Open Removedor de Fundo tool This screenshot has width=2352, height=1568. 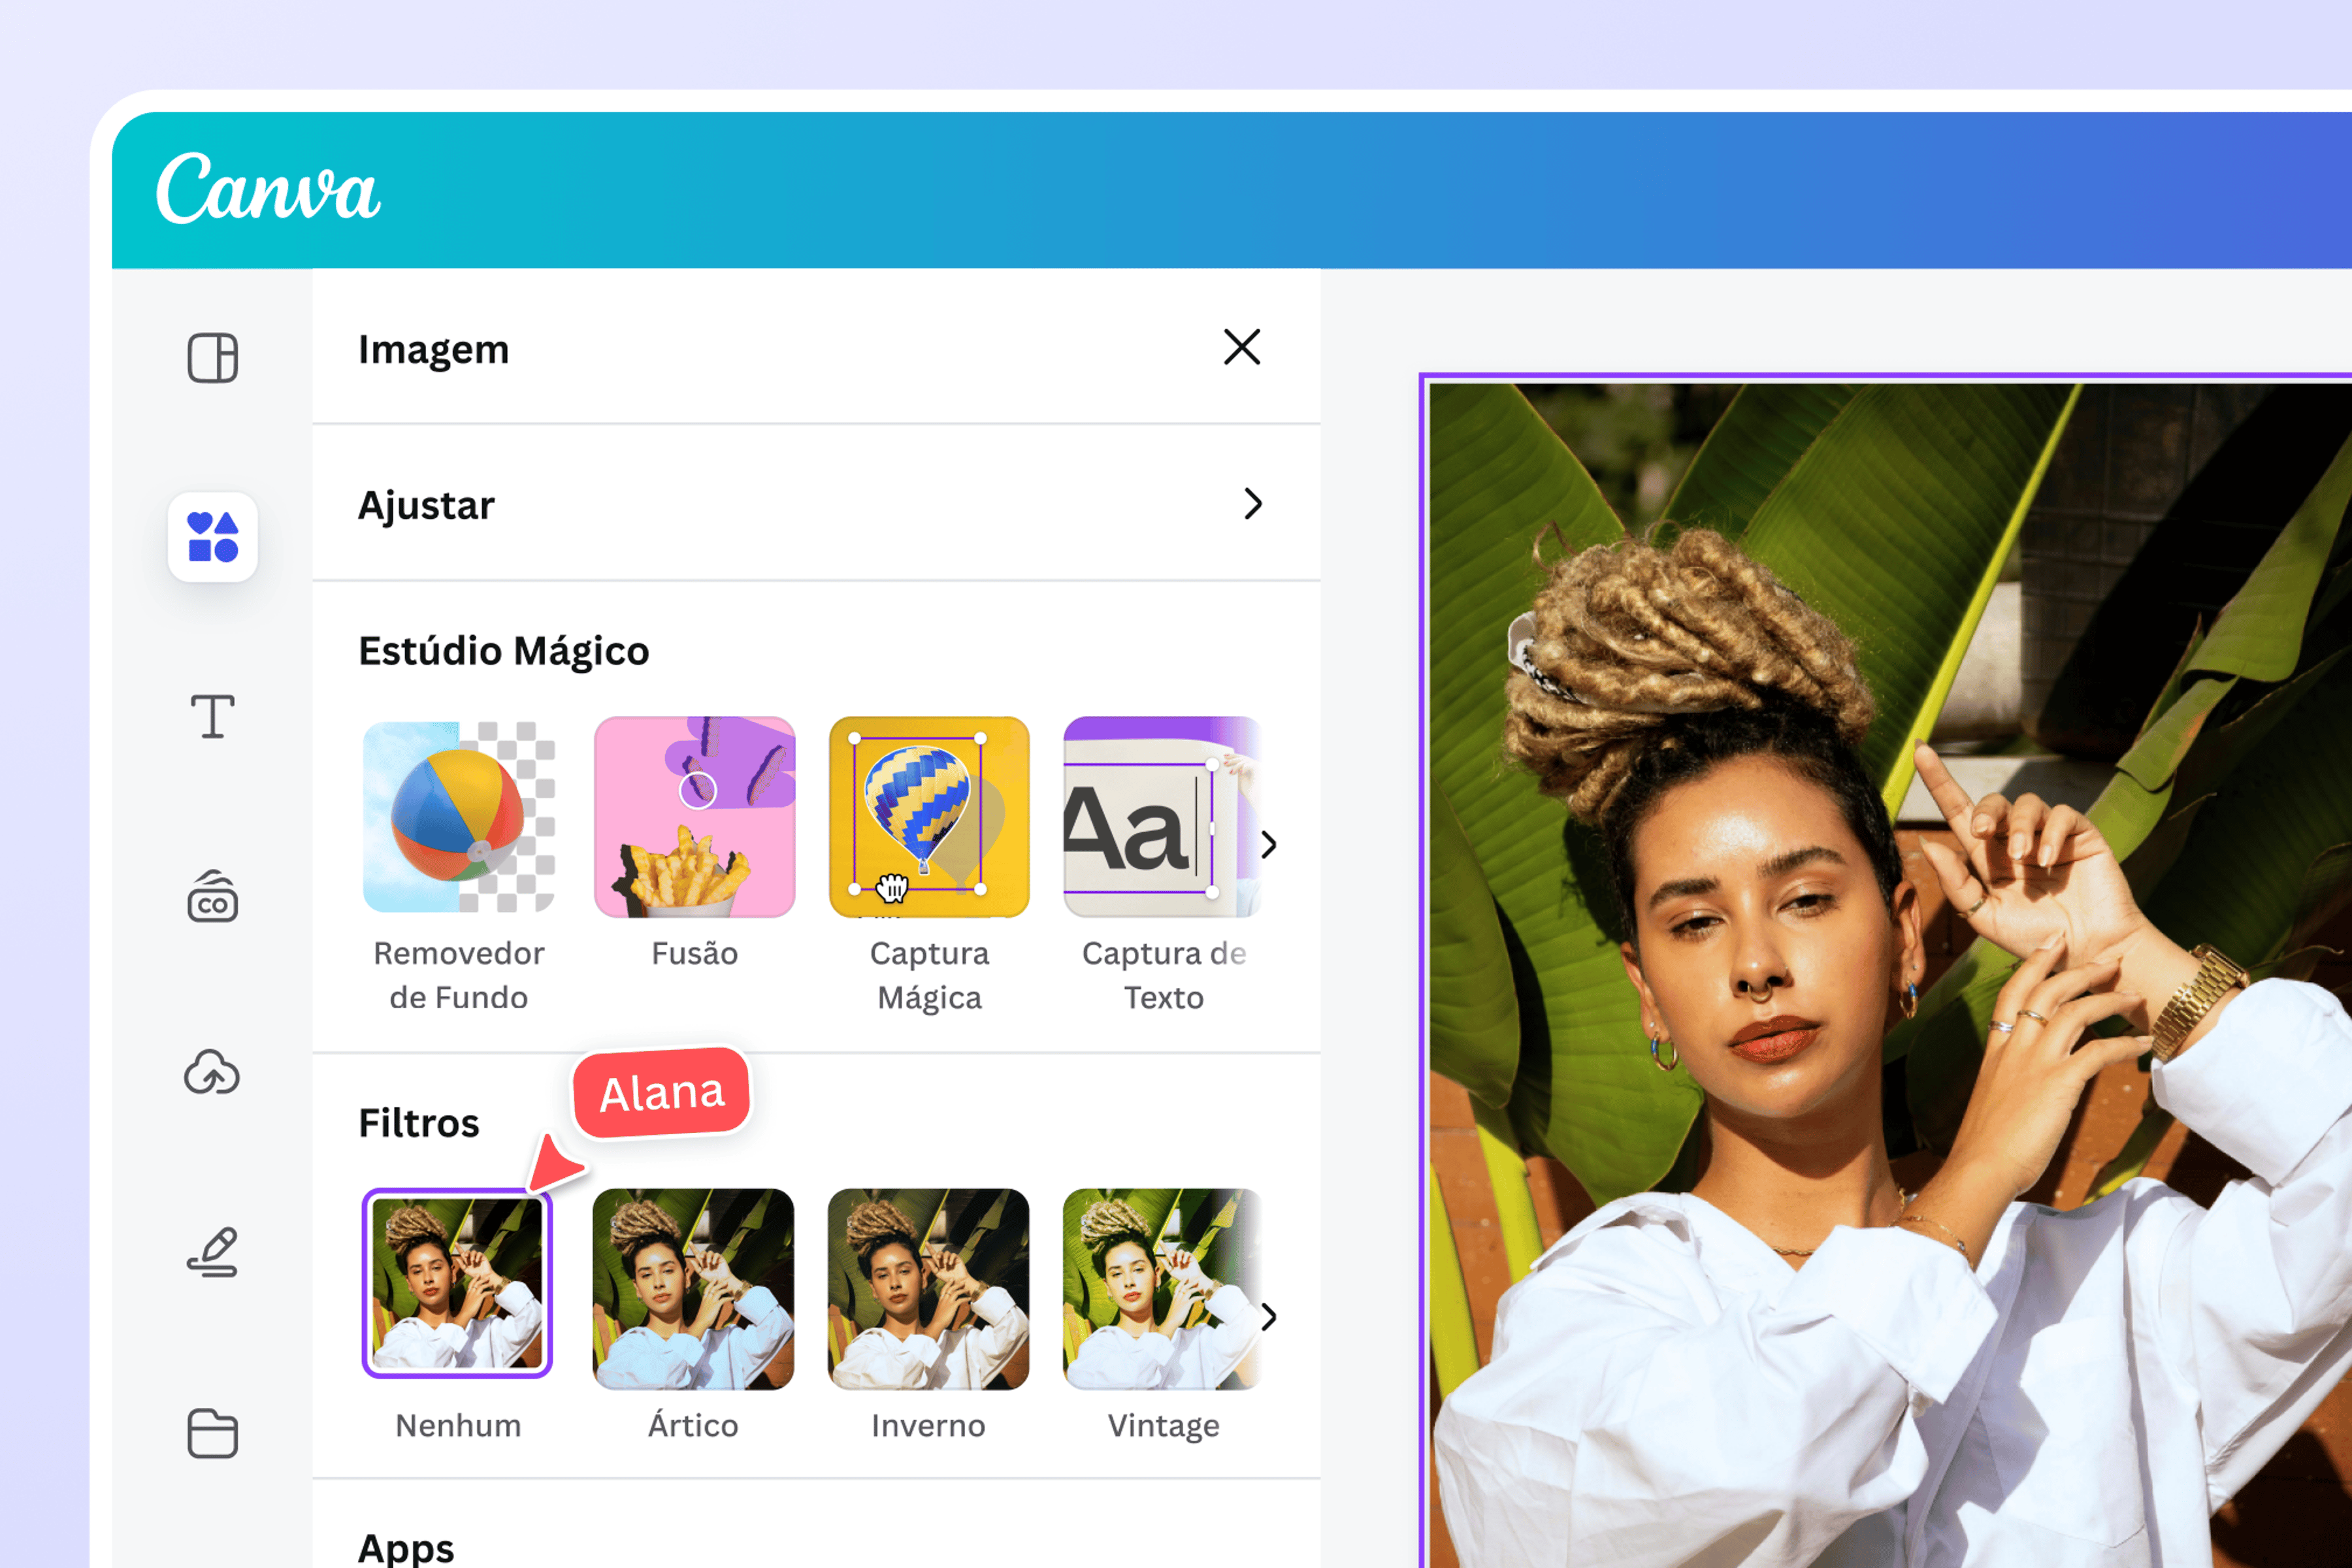[x=459, y=816]
